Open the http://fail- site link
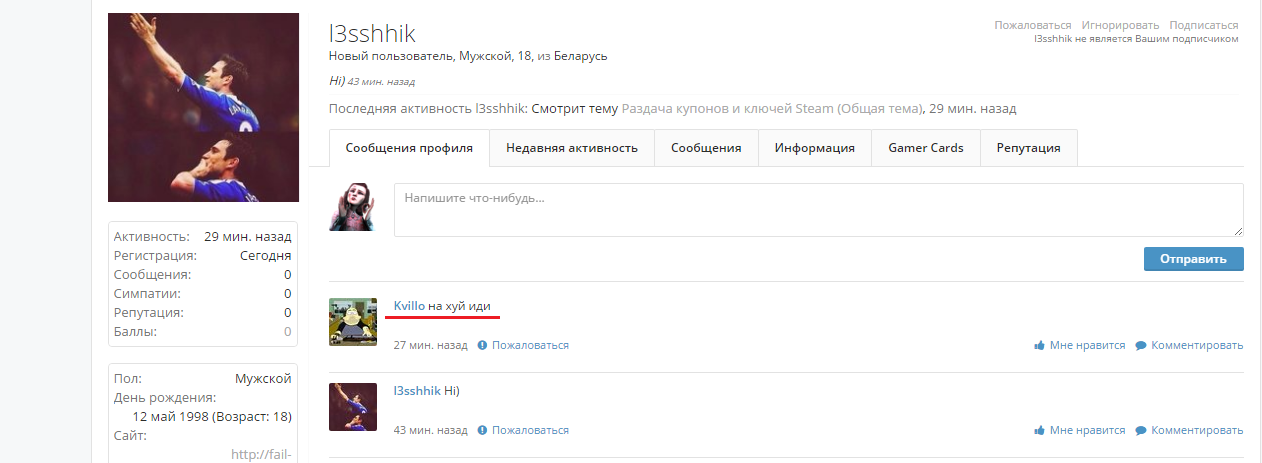 click(x=261, y=454)
